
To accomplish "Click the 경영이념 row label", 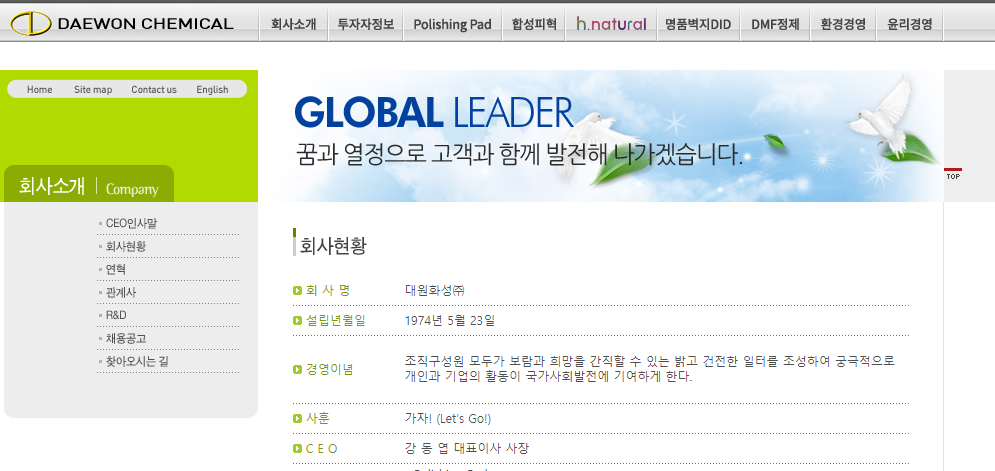I will click(x=329, y=369).
